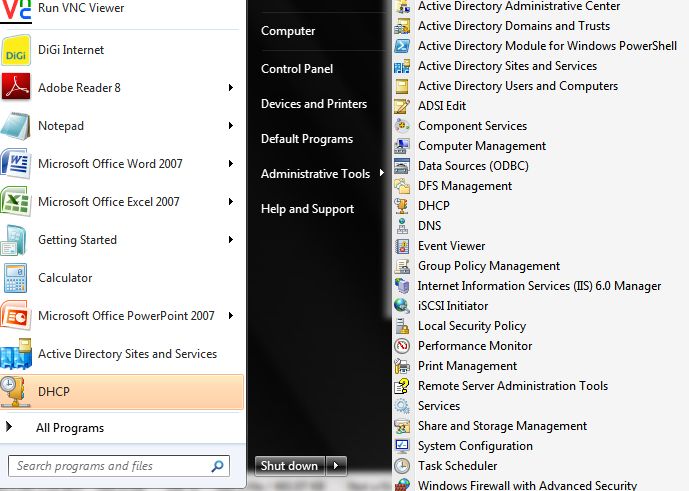The height and width of the screenshot is (491, 689).
Task: Click Data Sources (ODBC) icon
Action: 402,166
